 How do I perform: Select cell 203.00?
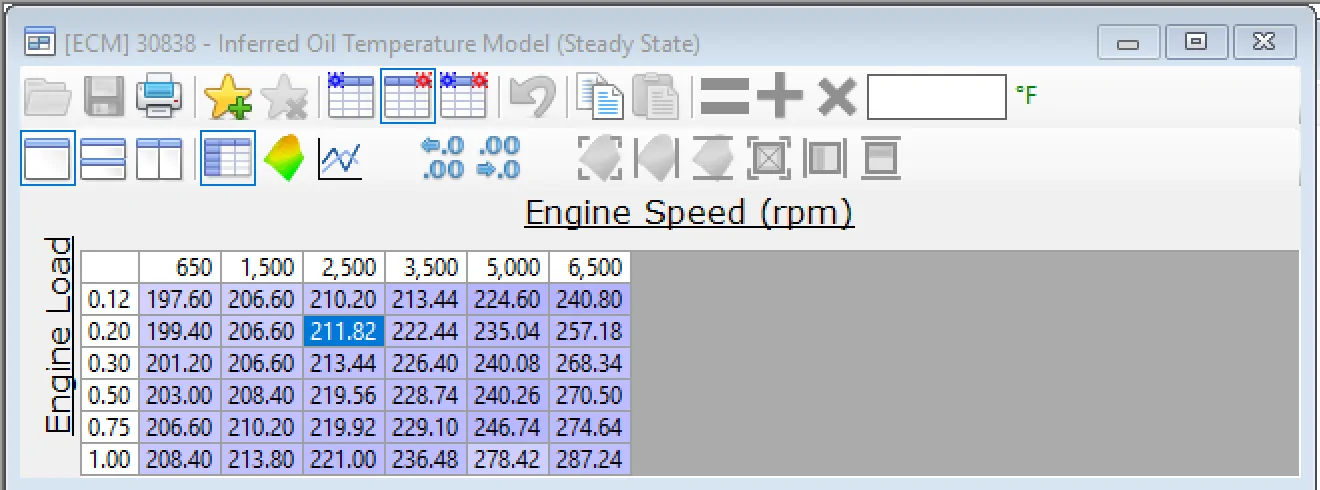[180, 395]
